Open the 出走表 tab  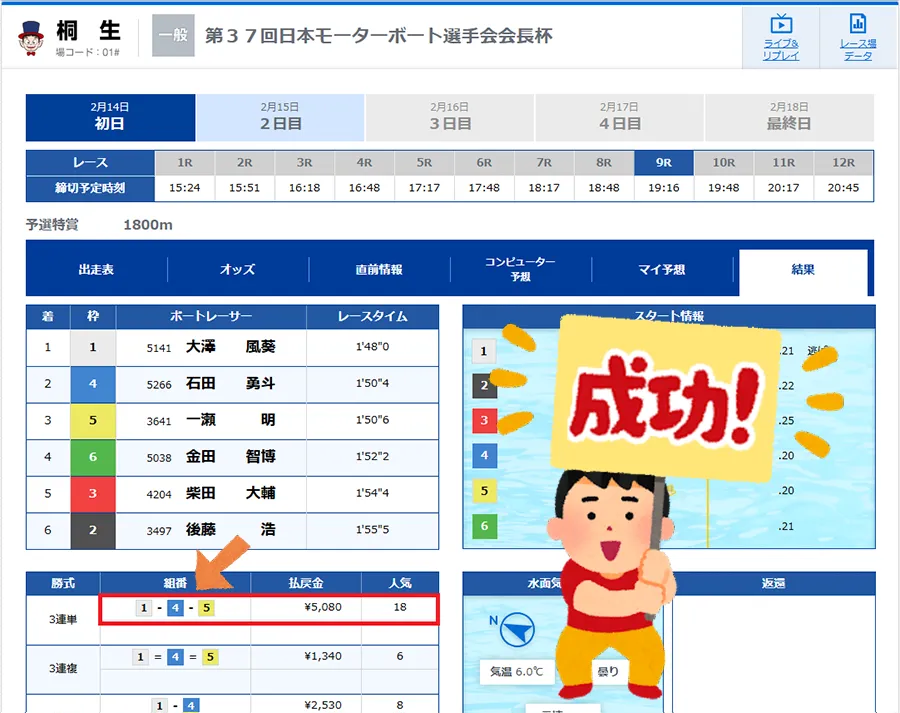click(96, 270)
